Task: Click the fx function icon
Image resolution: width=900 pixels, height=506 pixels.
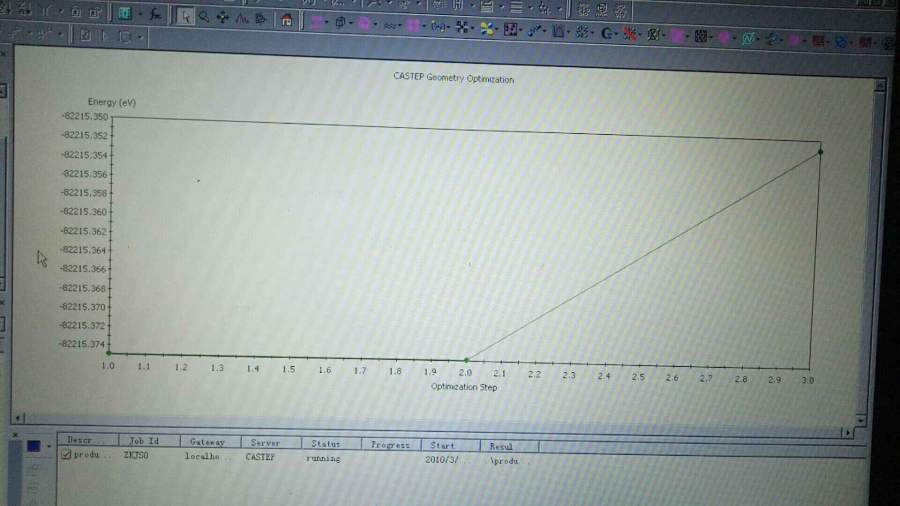Action: click(155, 14)
